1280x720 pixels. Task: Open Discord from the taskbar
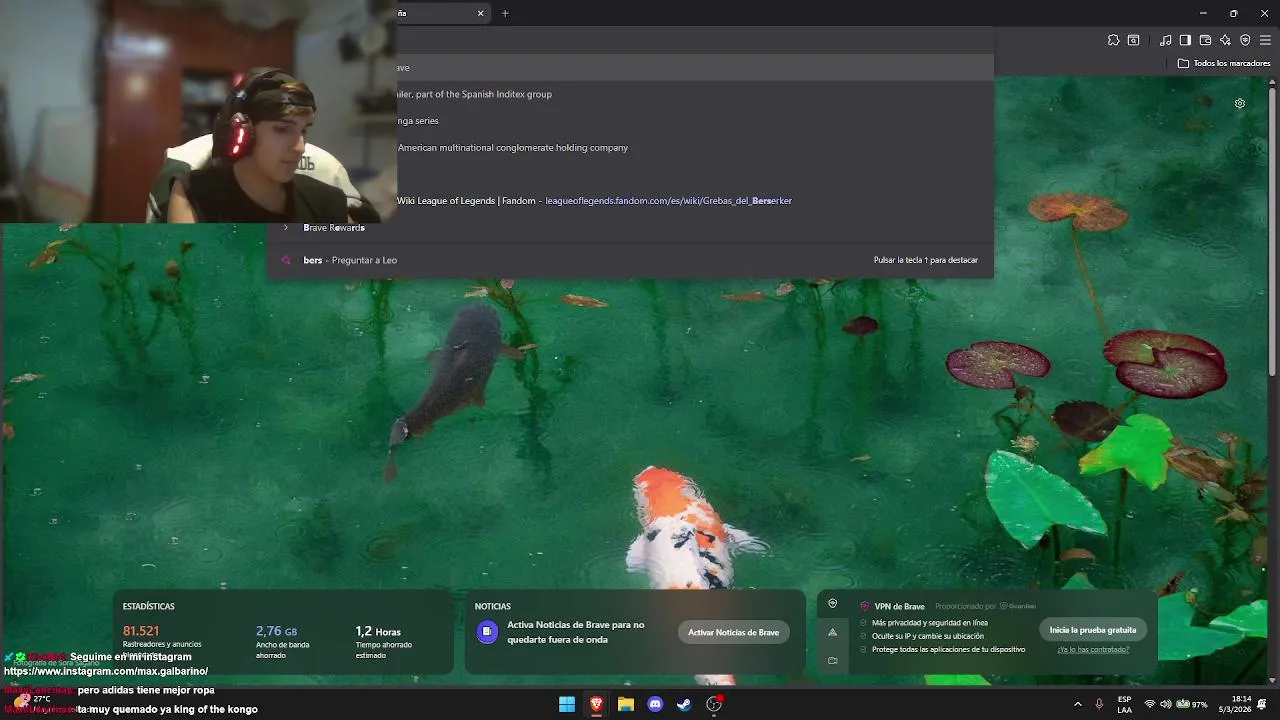655,704
